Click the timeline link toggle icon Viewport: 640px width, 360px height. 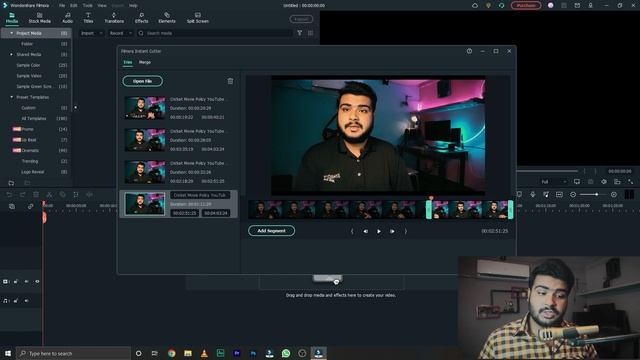coord(30,207)
